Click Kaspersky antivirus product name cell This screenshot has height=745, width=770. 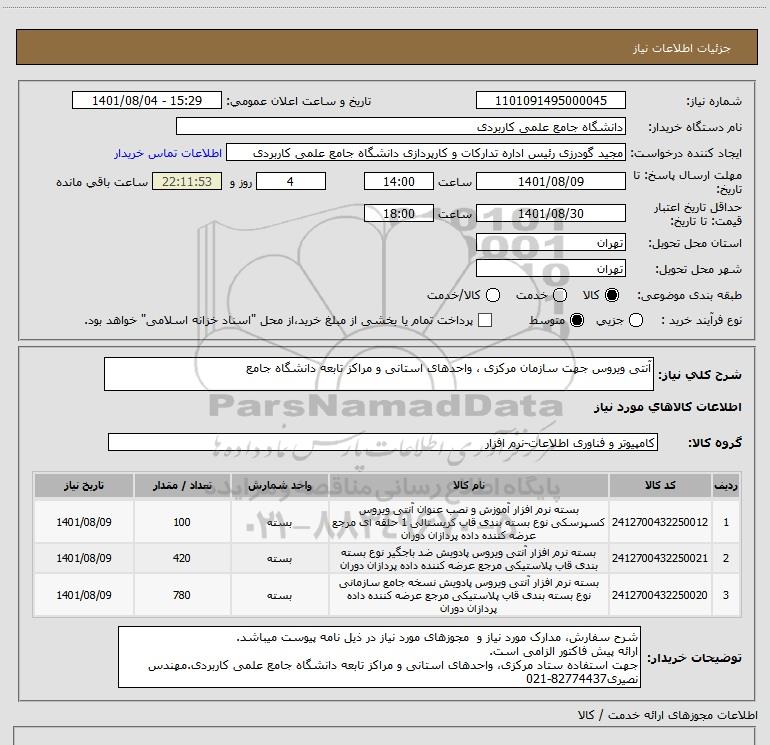pos(468,523)
